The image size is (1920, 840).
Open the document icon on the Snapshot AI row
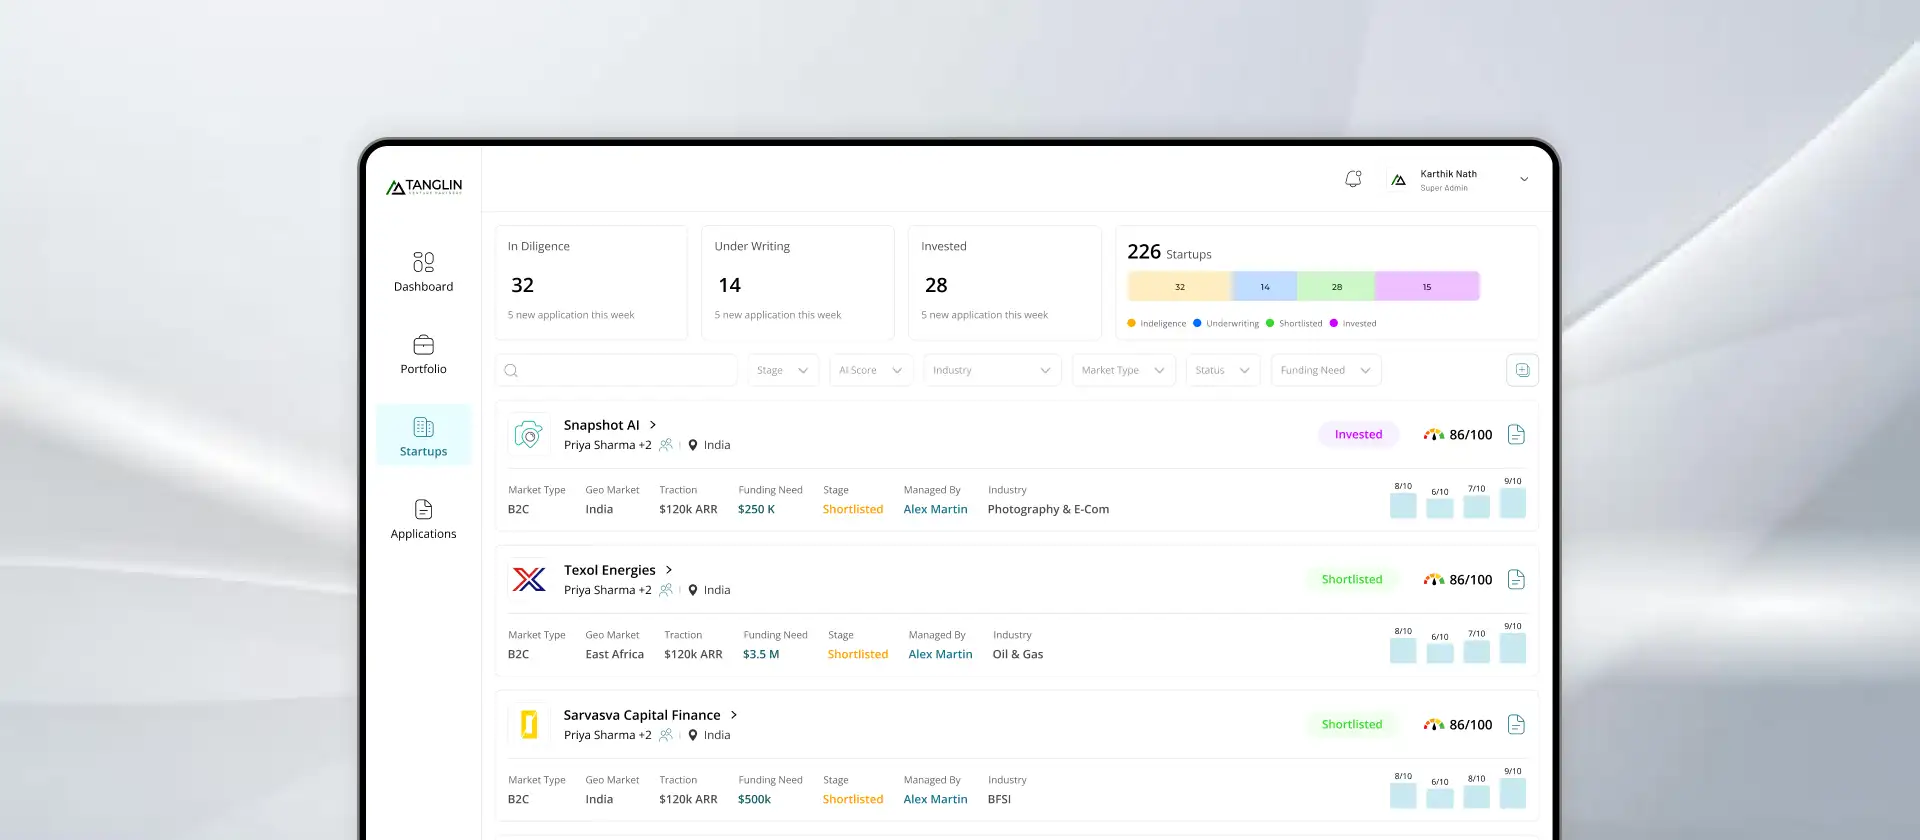1516,434
